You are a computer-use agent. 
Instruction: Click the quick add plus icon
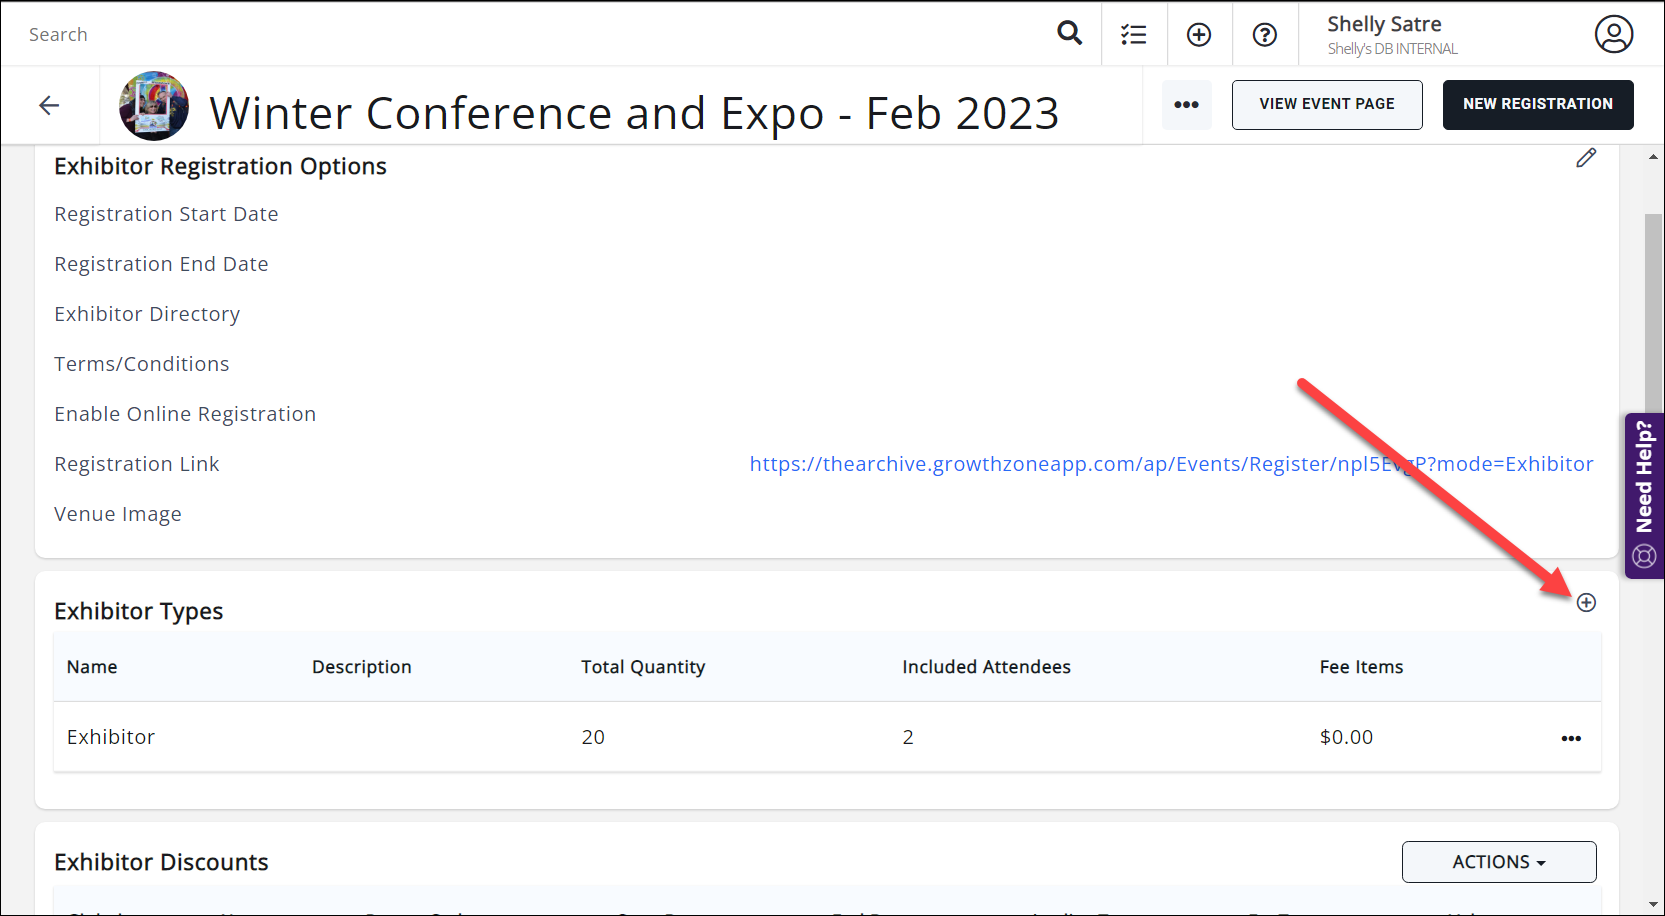(x=1198, y=35)
